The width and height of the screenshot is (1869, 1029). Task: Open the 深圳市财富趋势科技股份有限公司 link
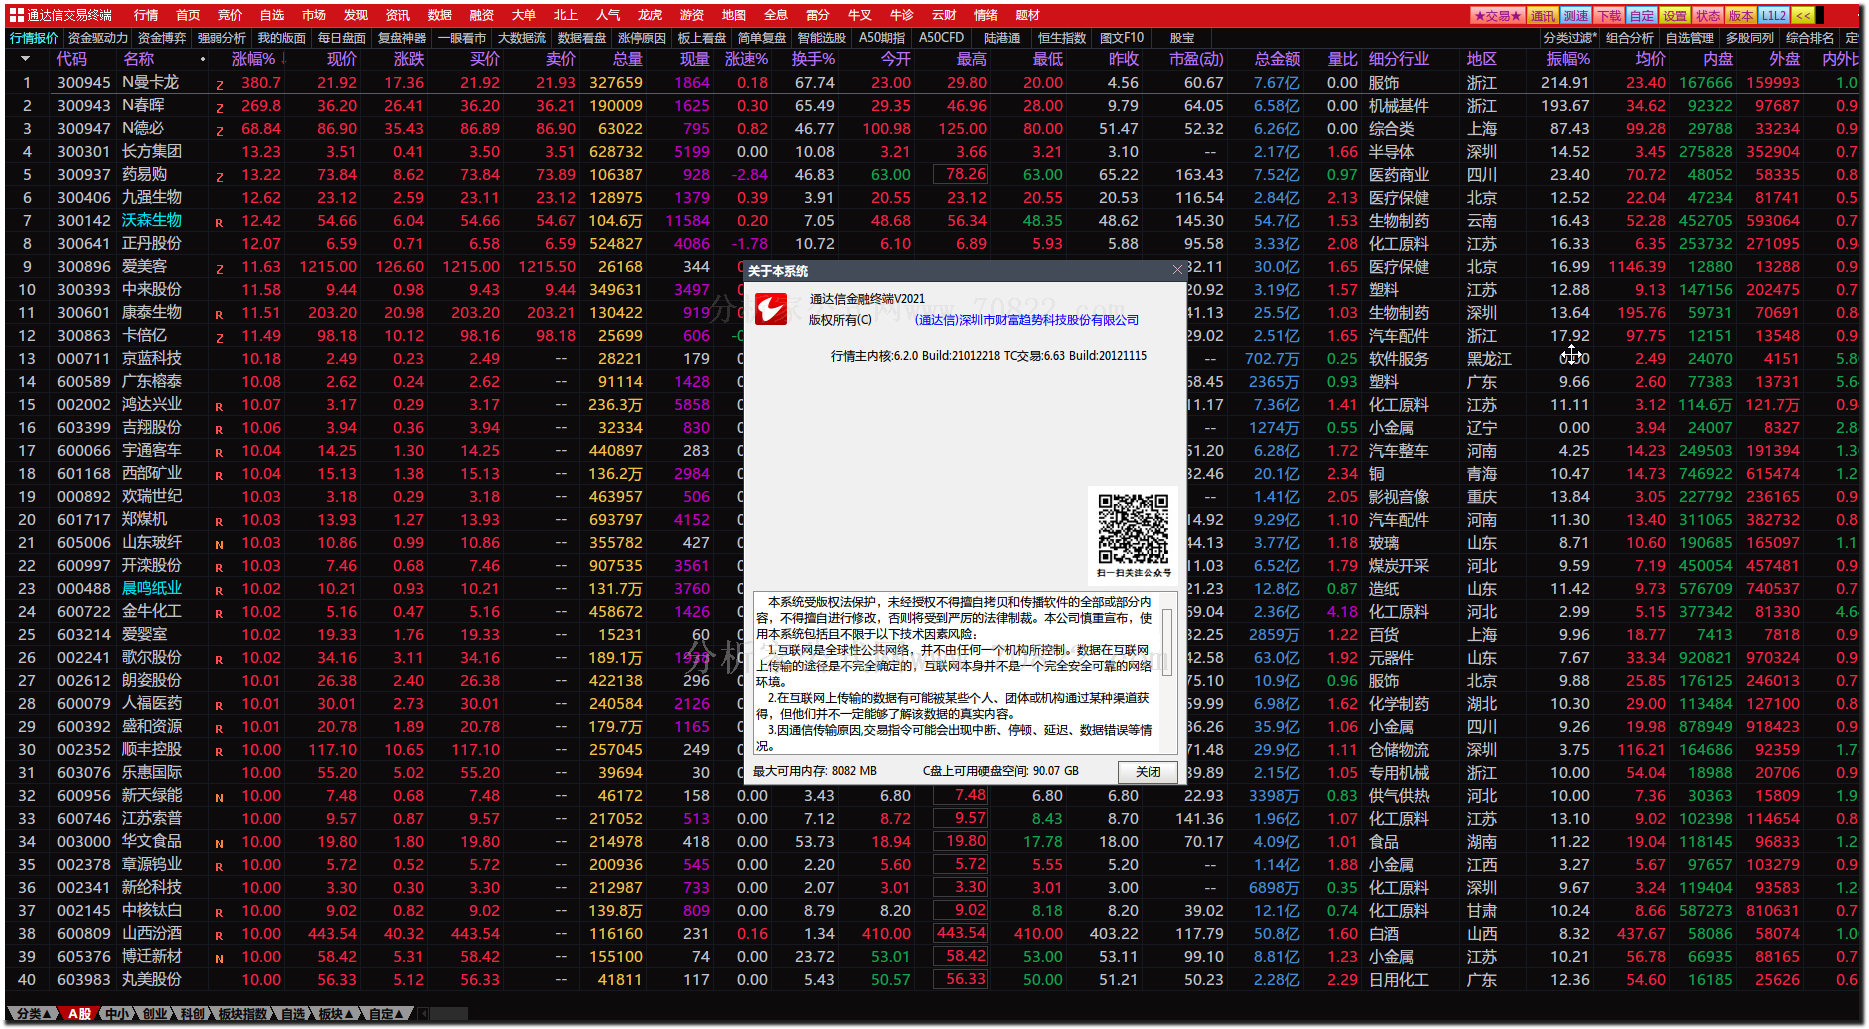click(x=1027, y=320)
